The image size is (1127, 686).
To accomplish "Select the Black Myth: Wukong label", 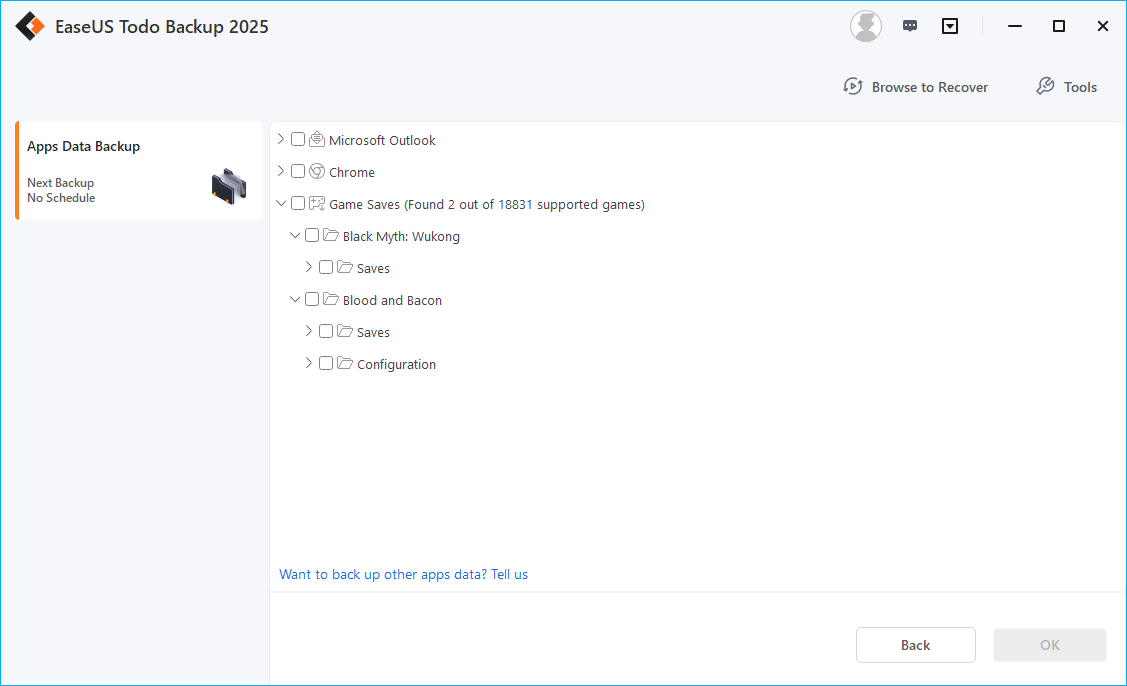I will [401, 237].
